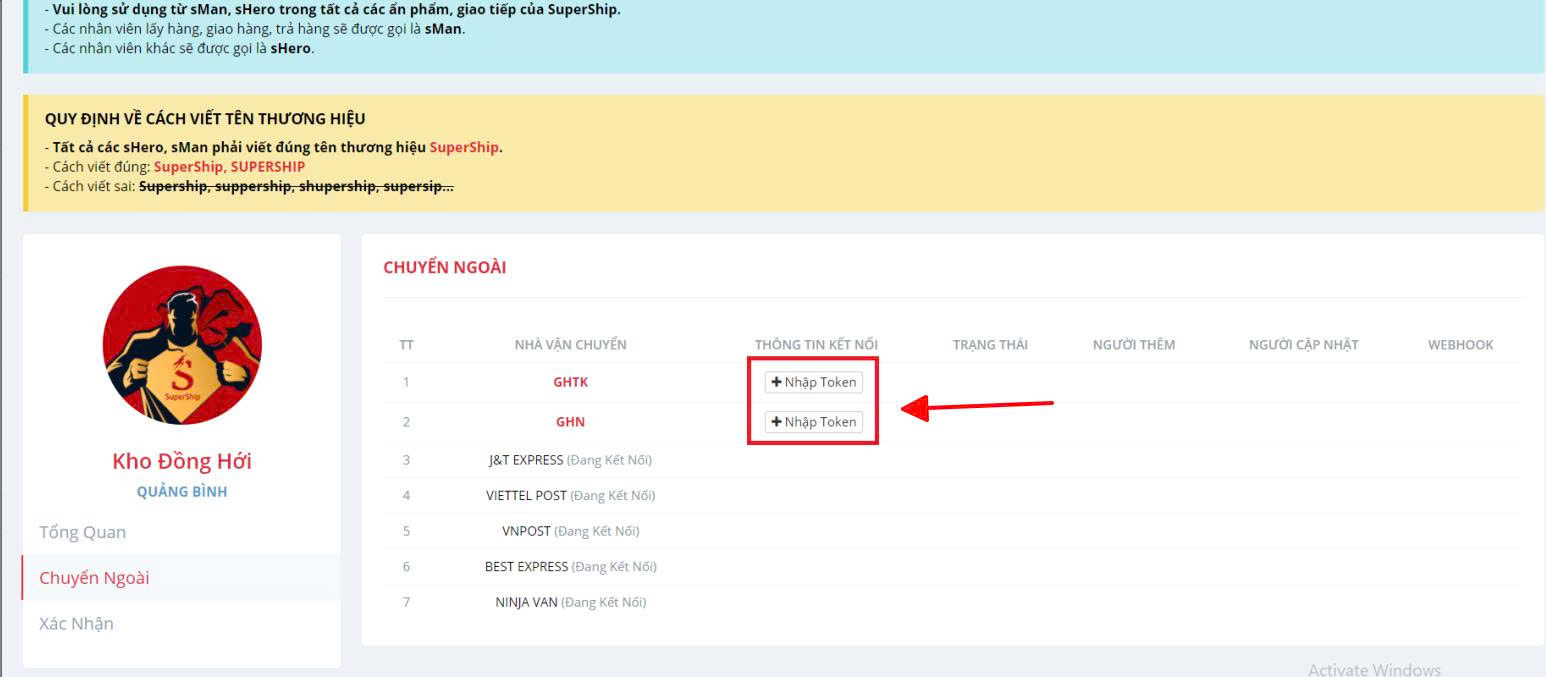Click the J&T EXPRESS row text

click(570, 460)
